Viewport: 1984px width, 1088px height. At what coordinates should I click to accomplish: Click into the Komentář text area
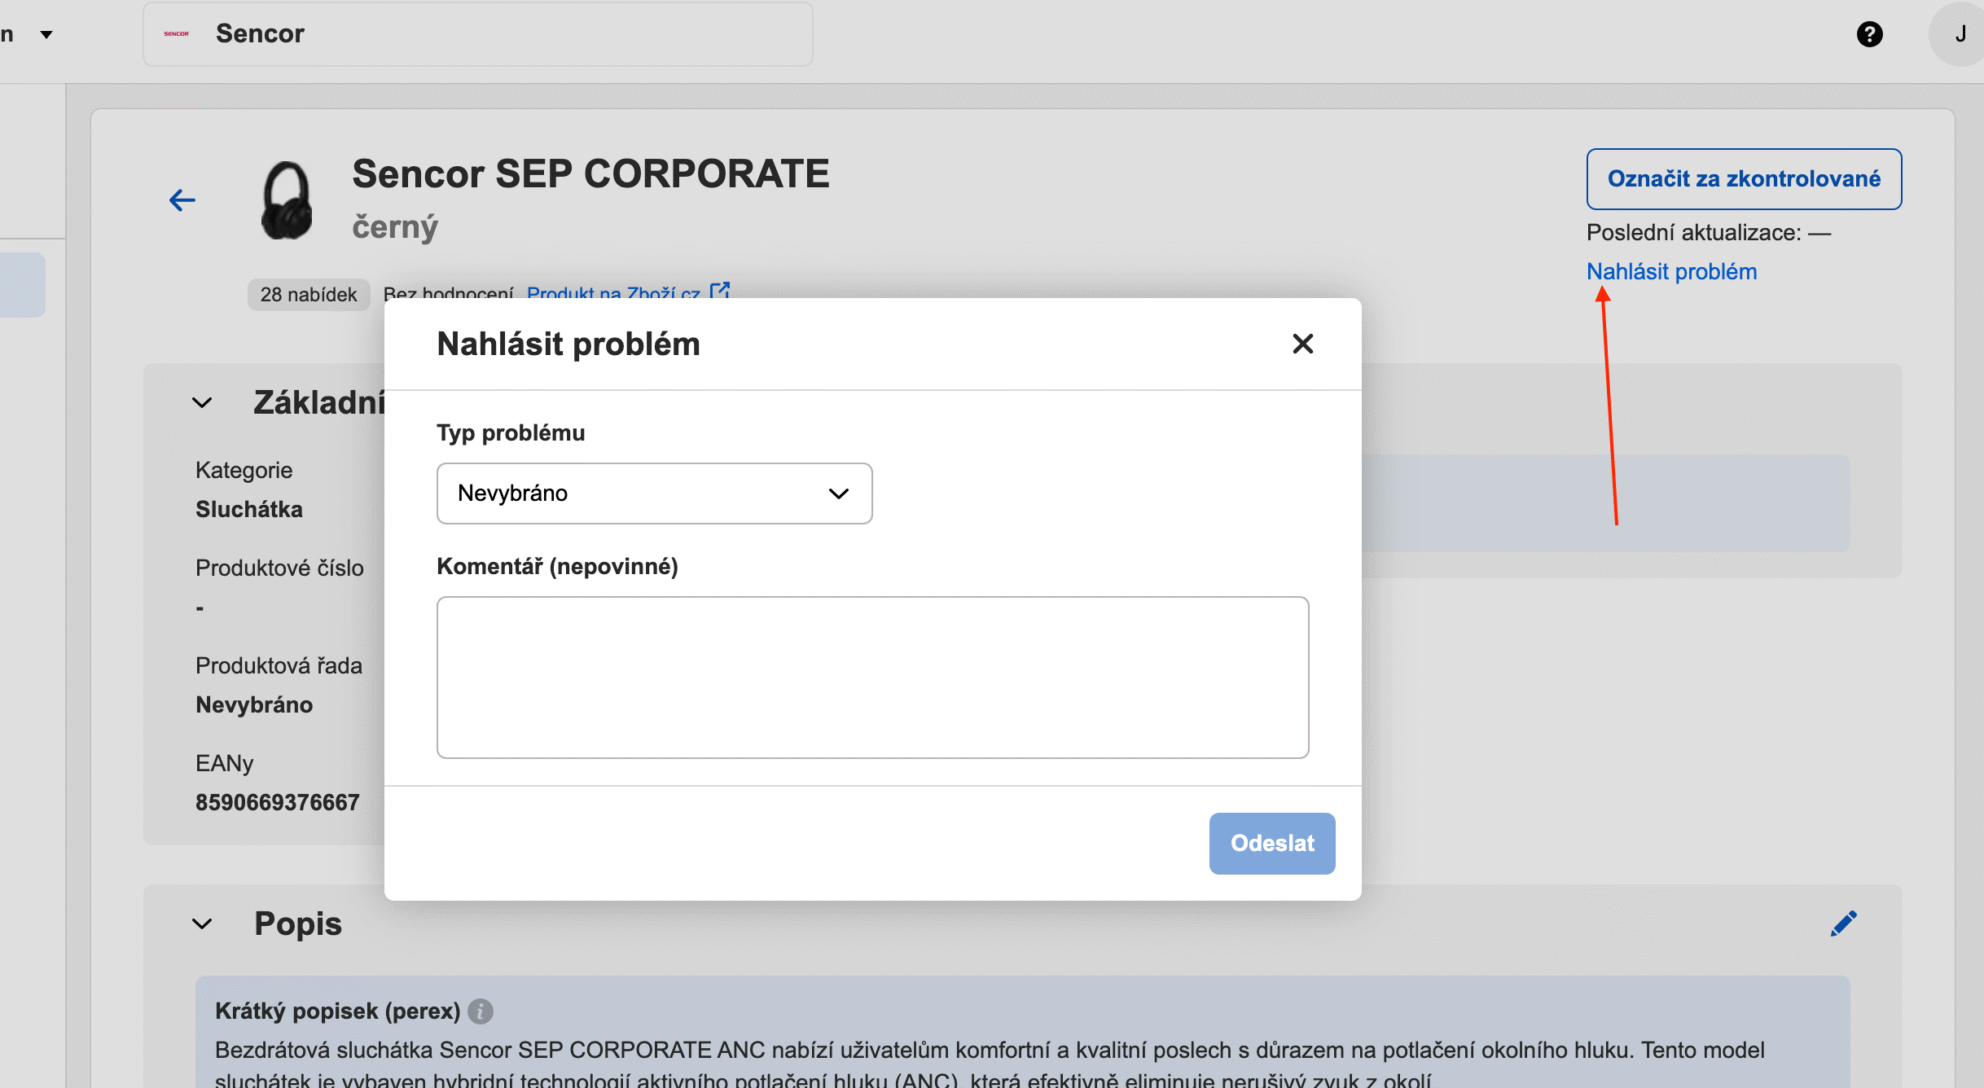tap(872, 677)
